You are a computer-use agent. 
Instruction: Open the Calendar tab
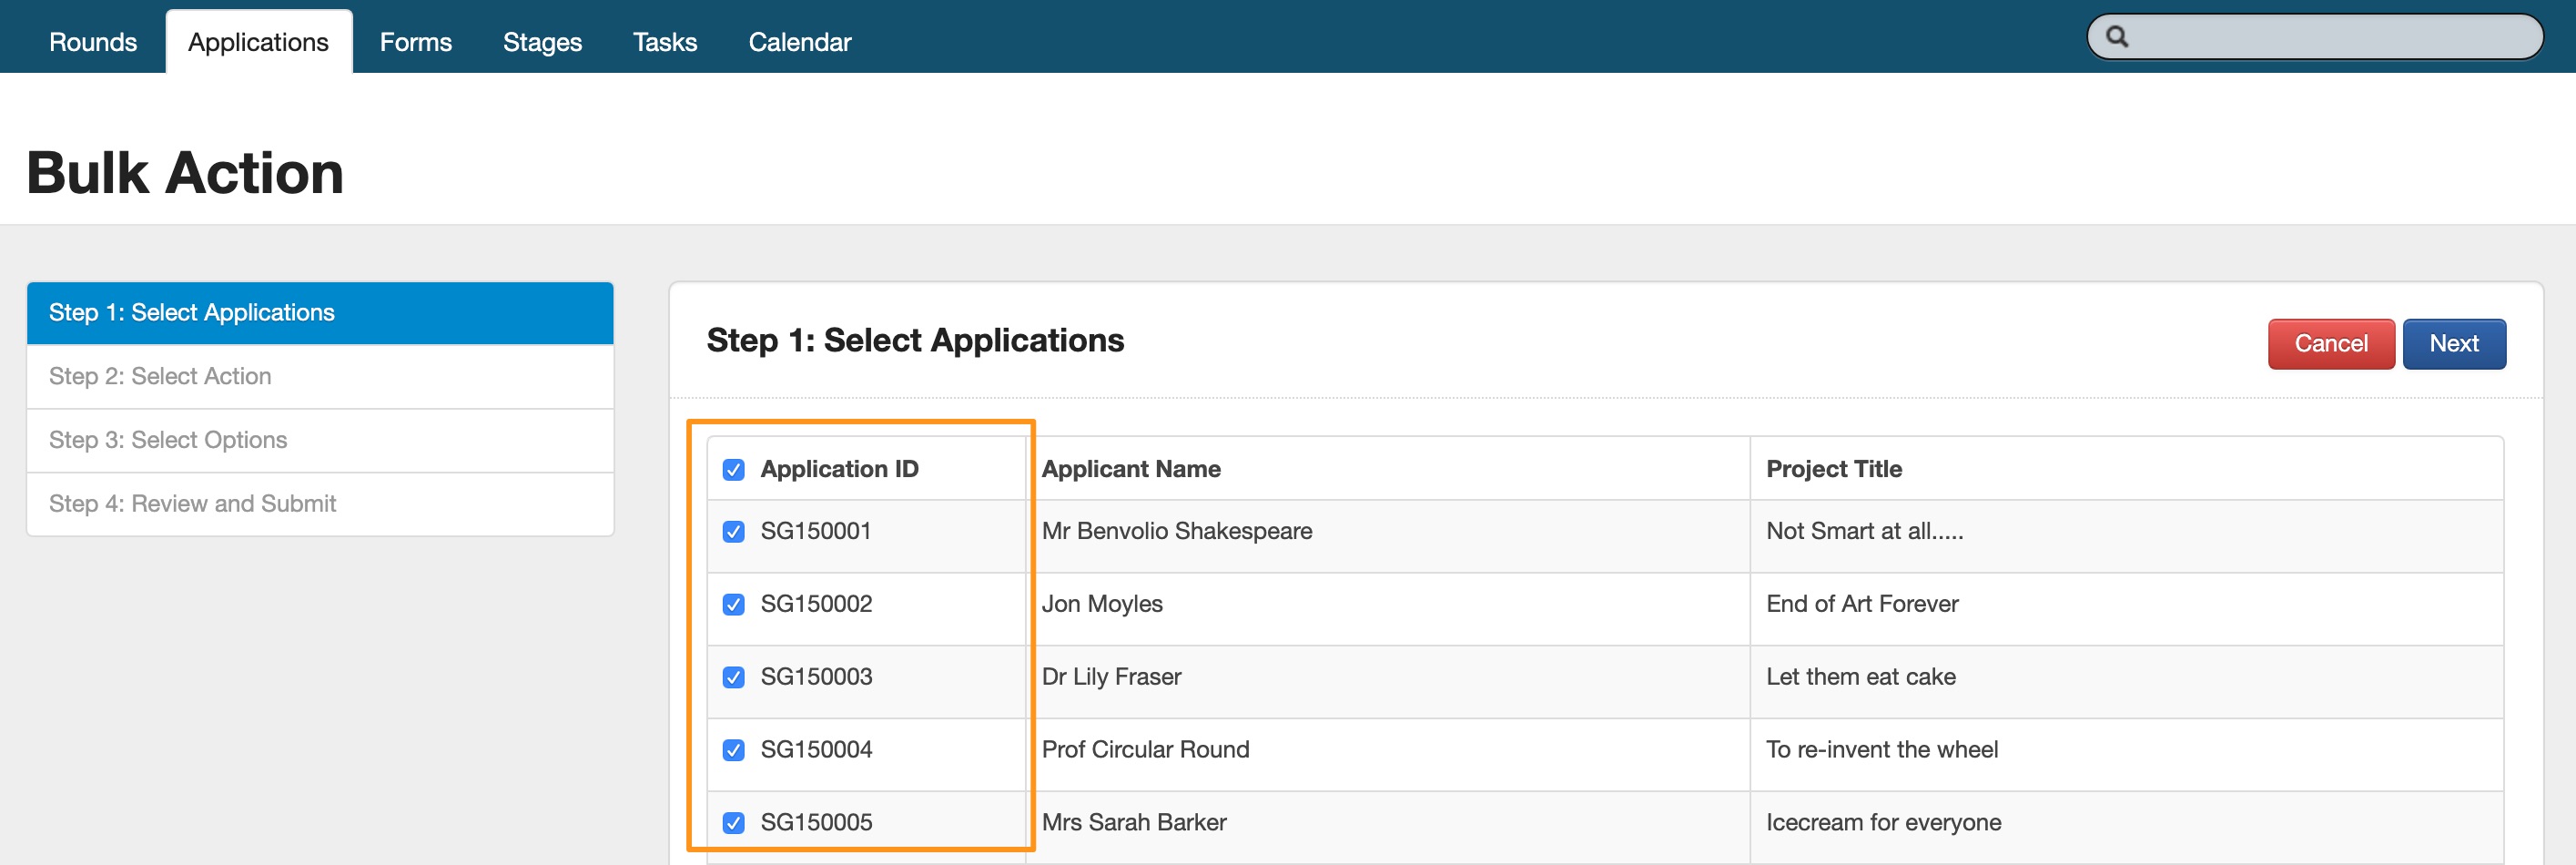799,42
